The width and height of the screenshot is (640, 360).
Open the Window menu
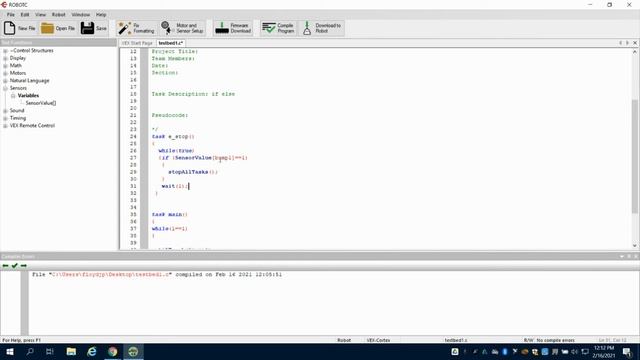point(80,15)
